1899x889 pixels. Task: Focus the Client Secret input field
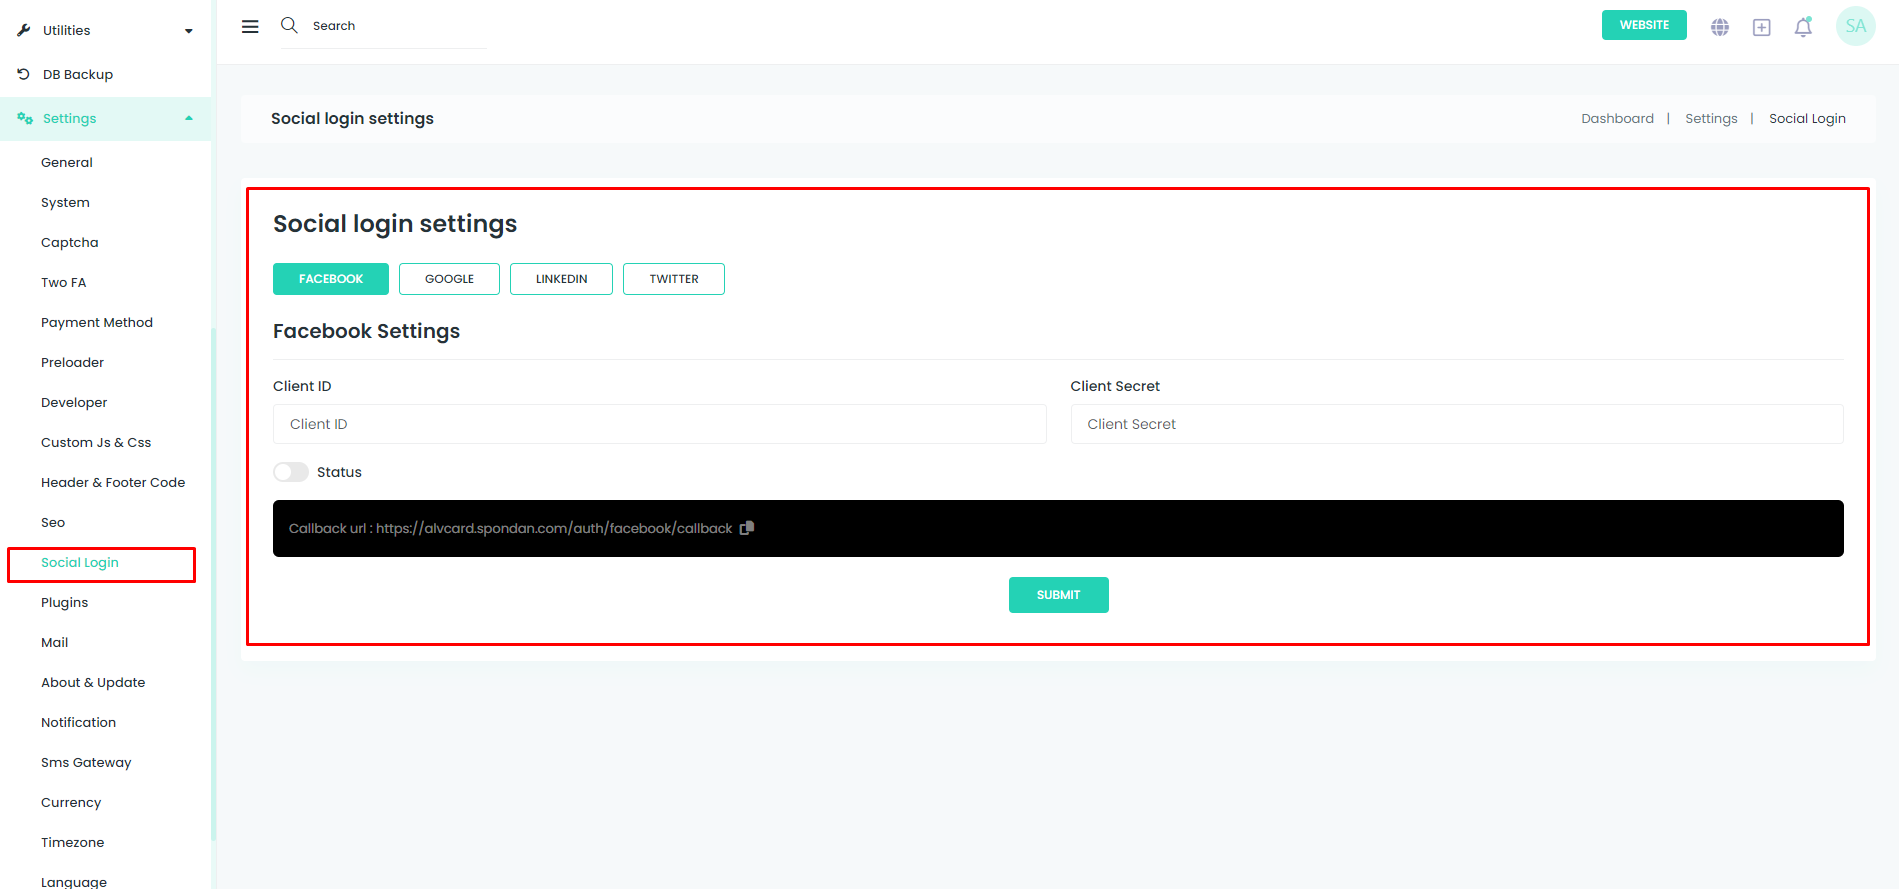(1457, 424)
